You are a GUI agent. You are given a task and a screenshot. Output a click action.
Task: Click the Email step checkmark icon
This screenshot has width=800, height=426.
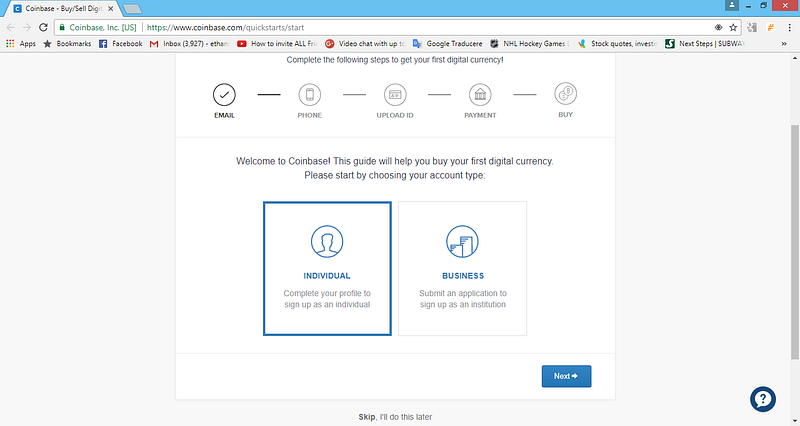tap(224, 94)
